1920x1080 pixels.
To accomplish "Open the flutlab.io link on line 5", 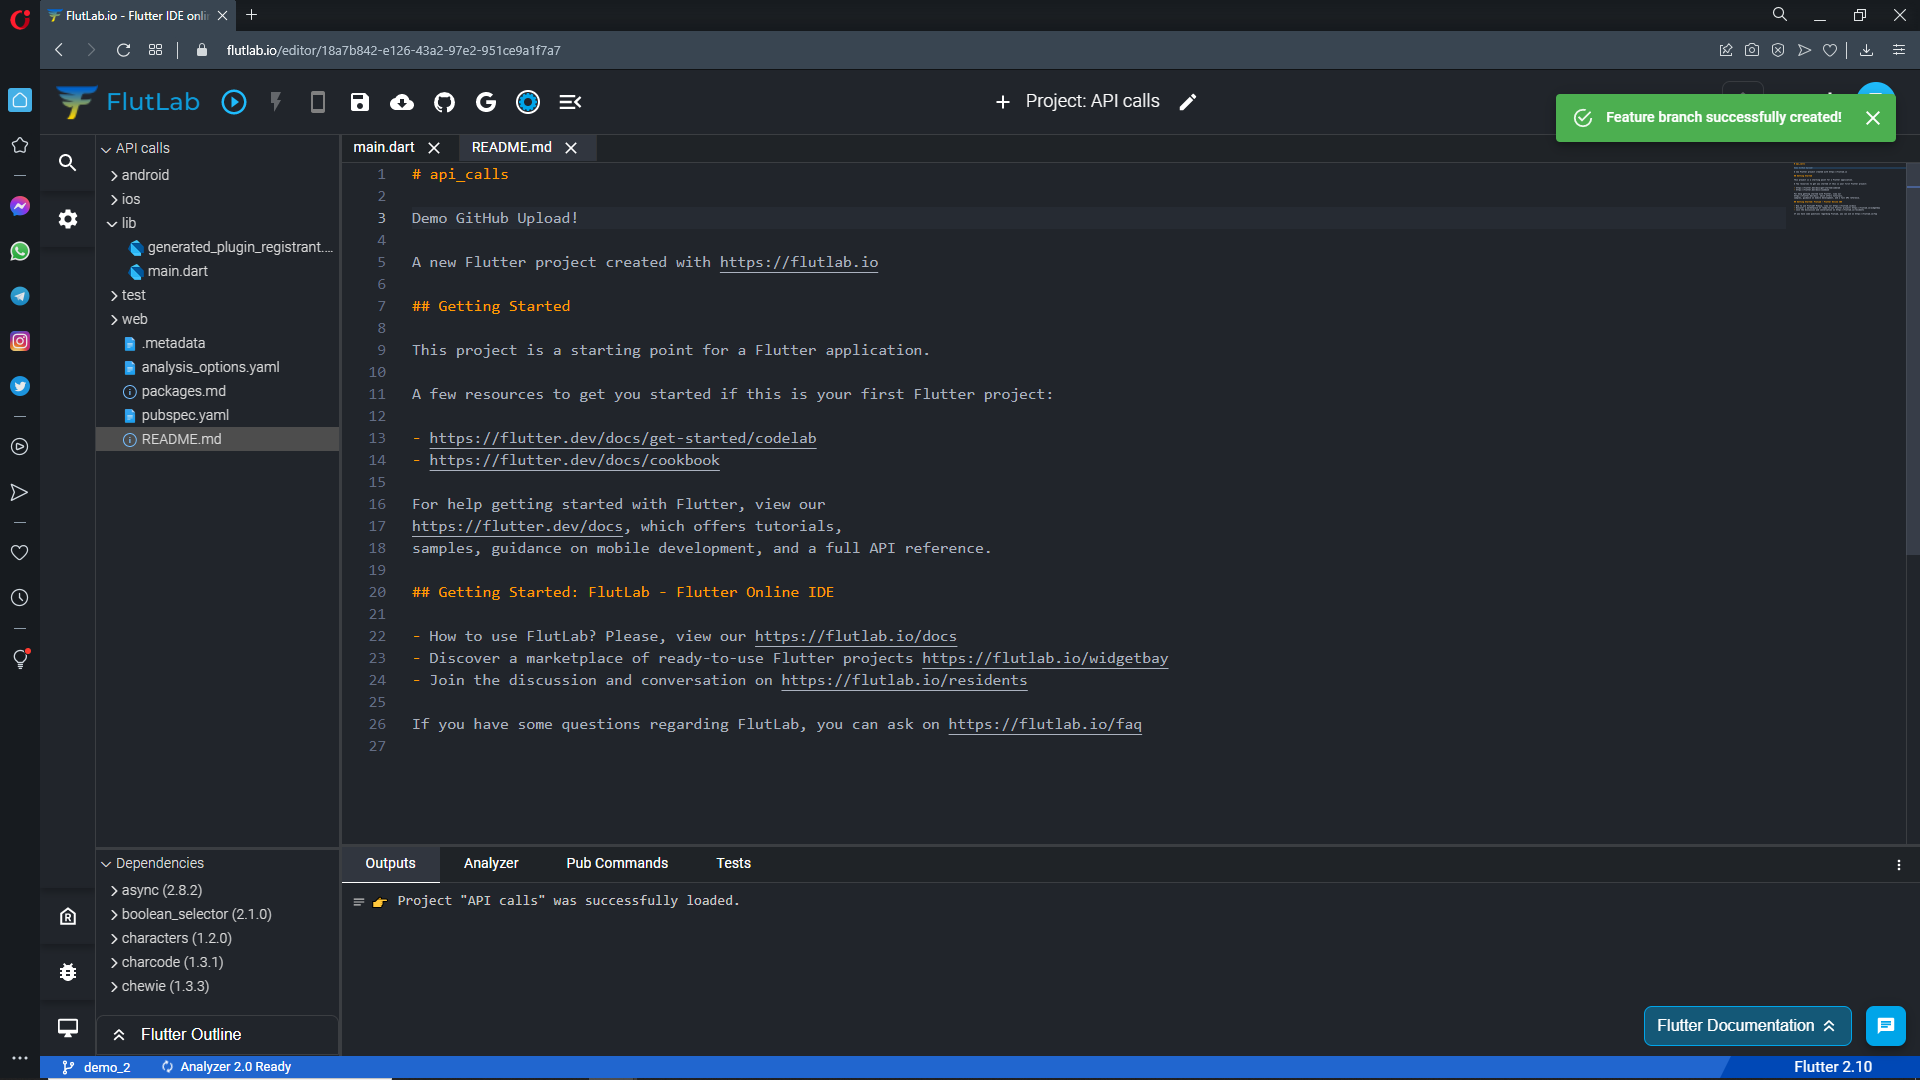I will (x=799, y=262).
